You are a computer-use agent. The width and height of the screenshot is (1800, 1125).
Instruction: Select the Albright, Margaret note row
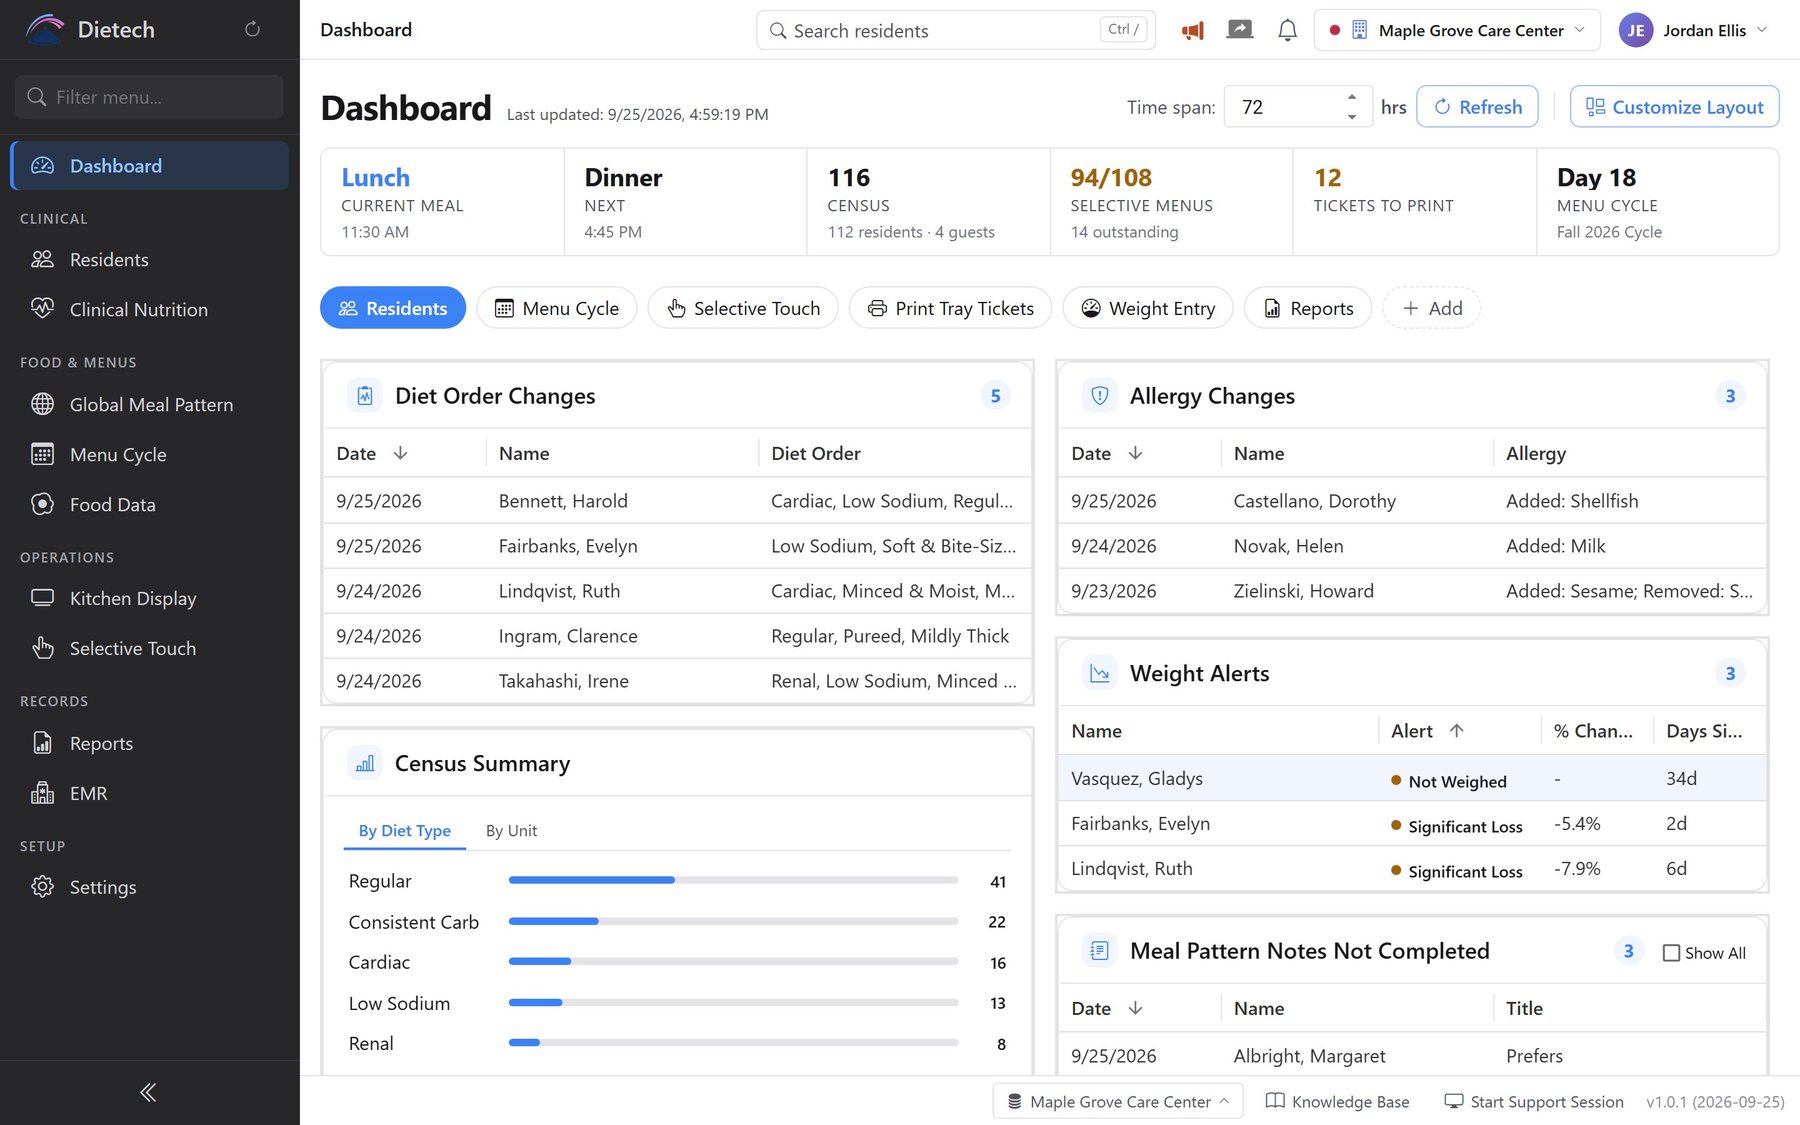point(1412,1055)
